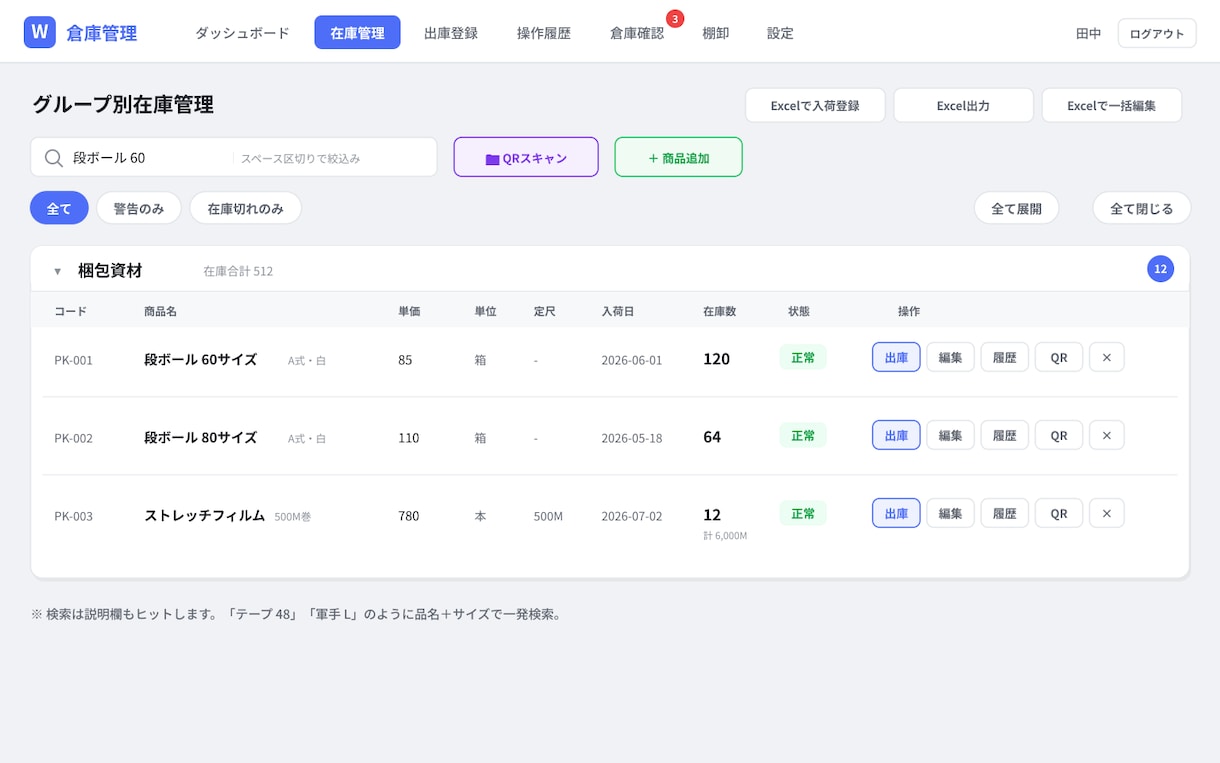Click 履歴 for ストレッチフィルム

tap(1004, 513)
